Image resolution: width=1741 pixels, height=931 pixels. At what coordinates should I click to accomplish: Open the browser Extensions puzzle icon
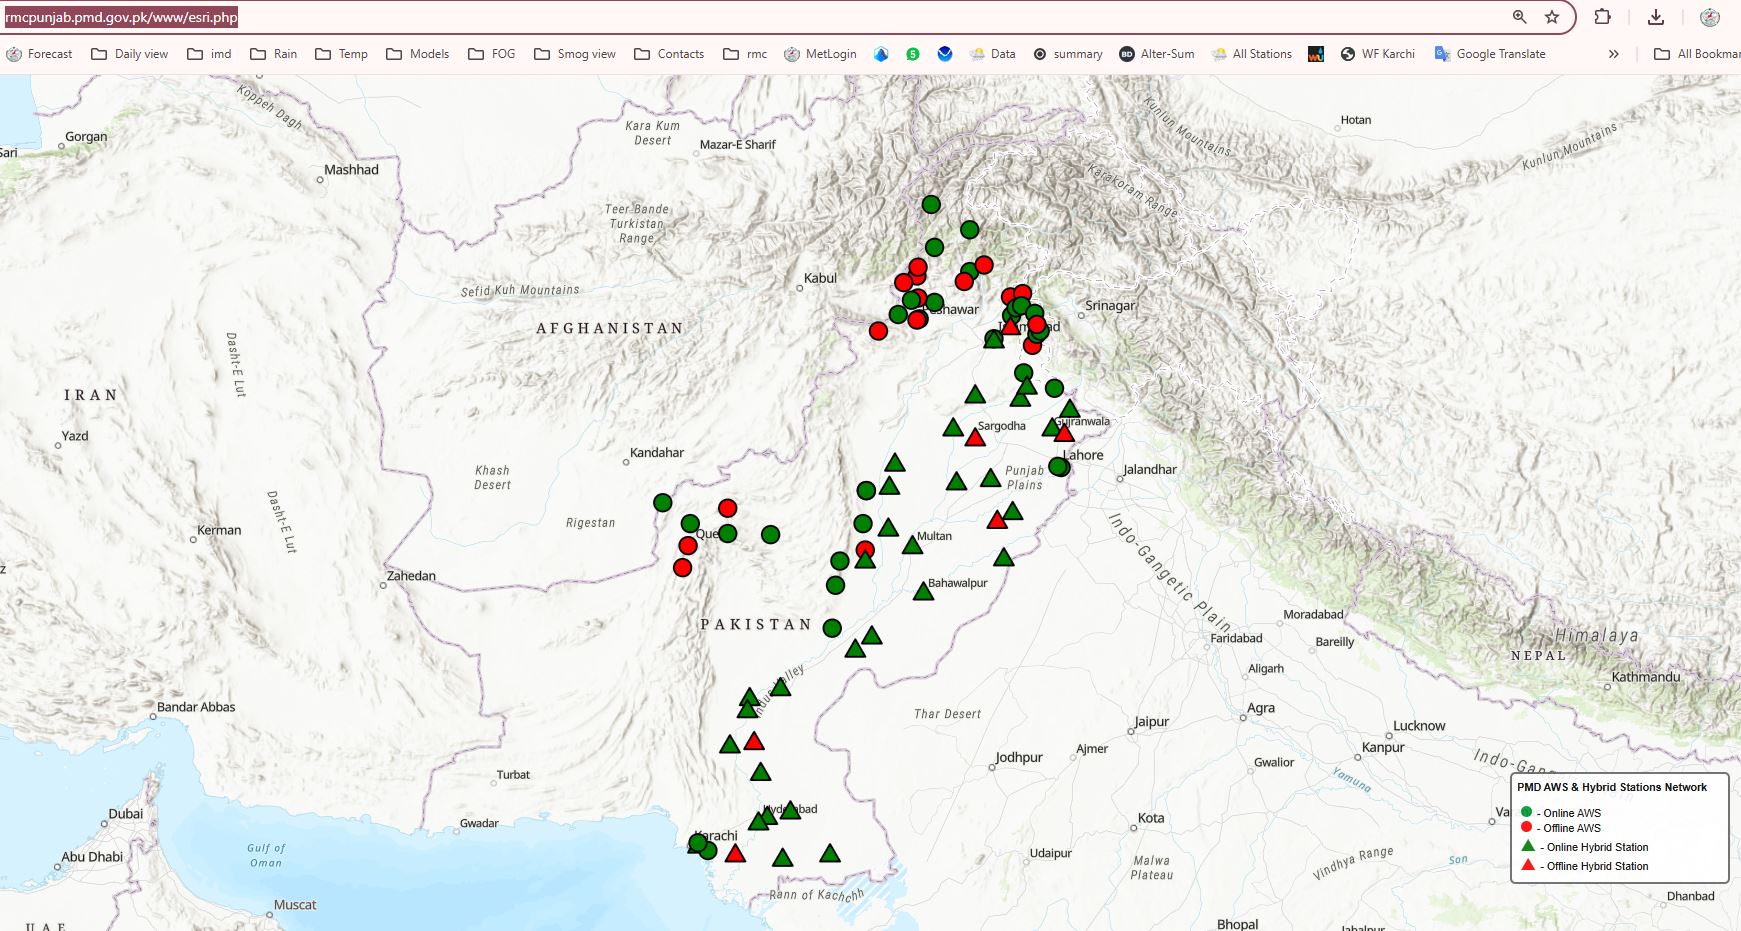pos(1602,17)
